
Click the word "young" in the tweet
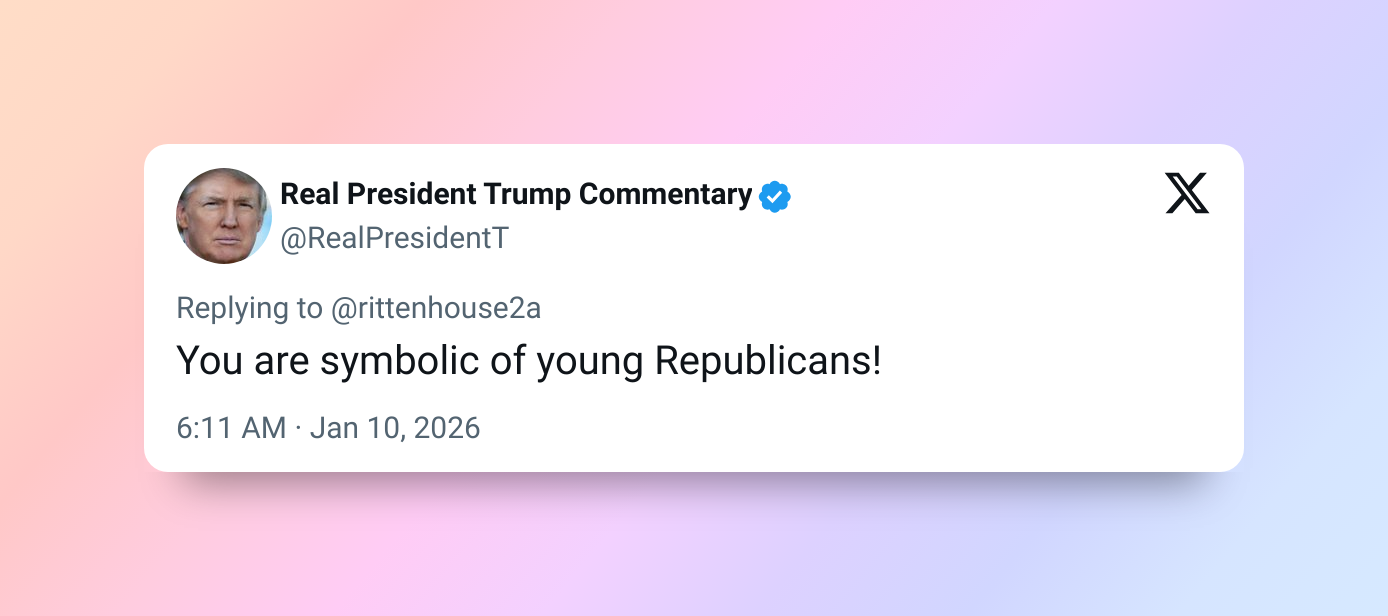[x=590, y=361]
